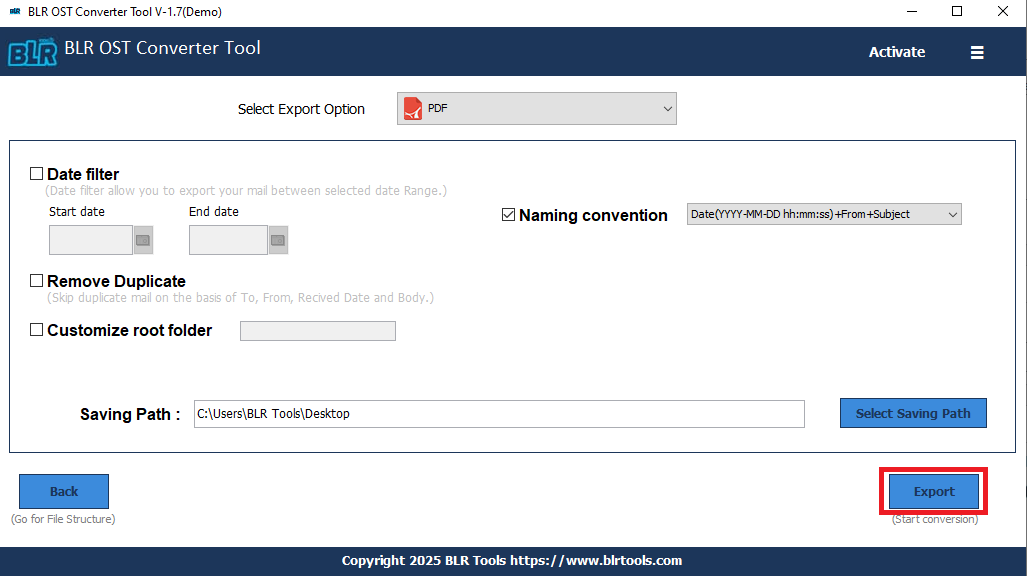Click Activate in the top menu bar
Viewport: 1028px width, 576px height.
[896, 52]
